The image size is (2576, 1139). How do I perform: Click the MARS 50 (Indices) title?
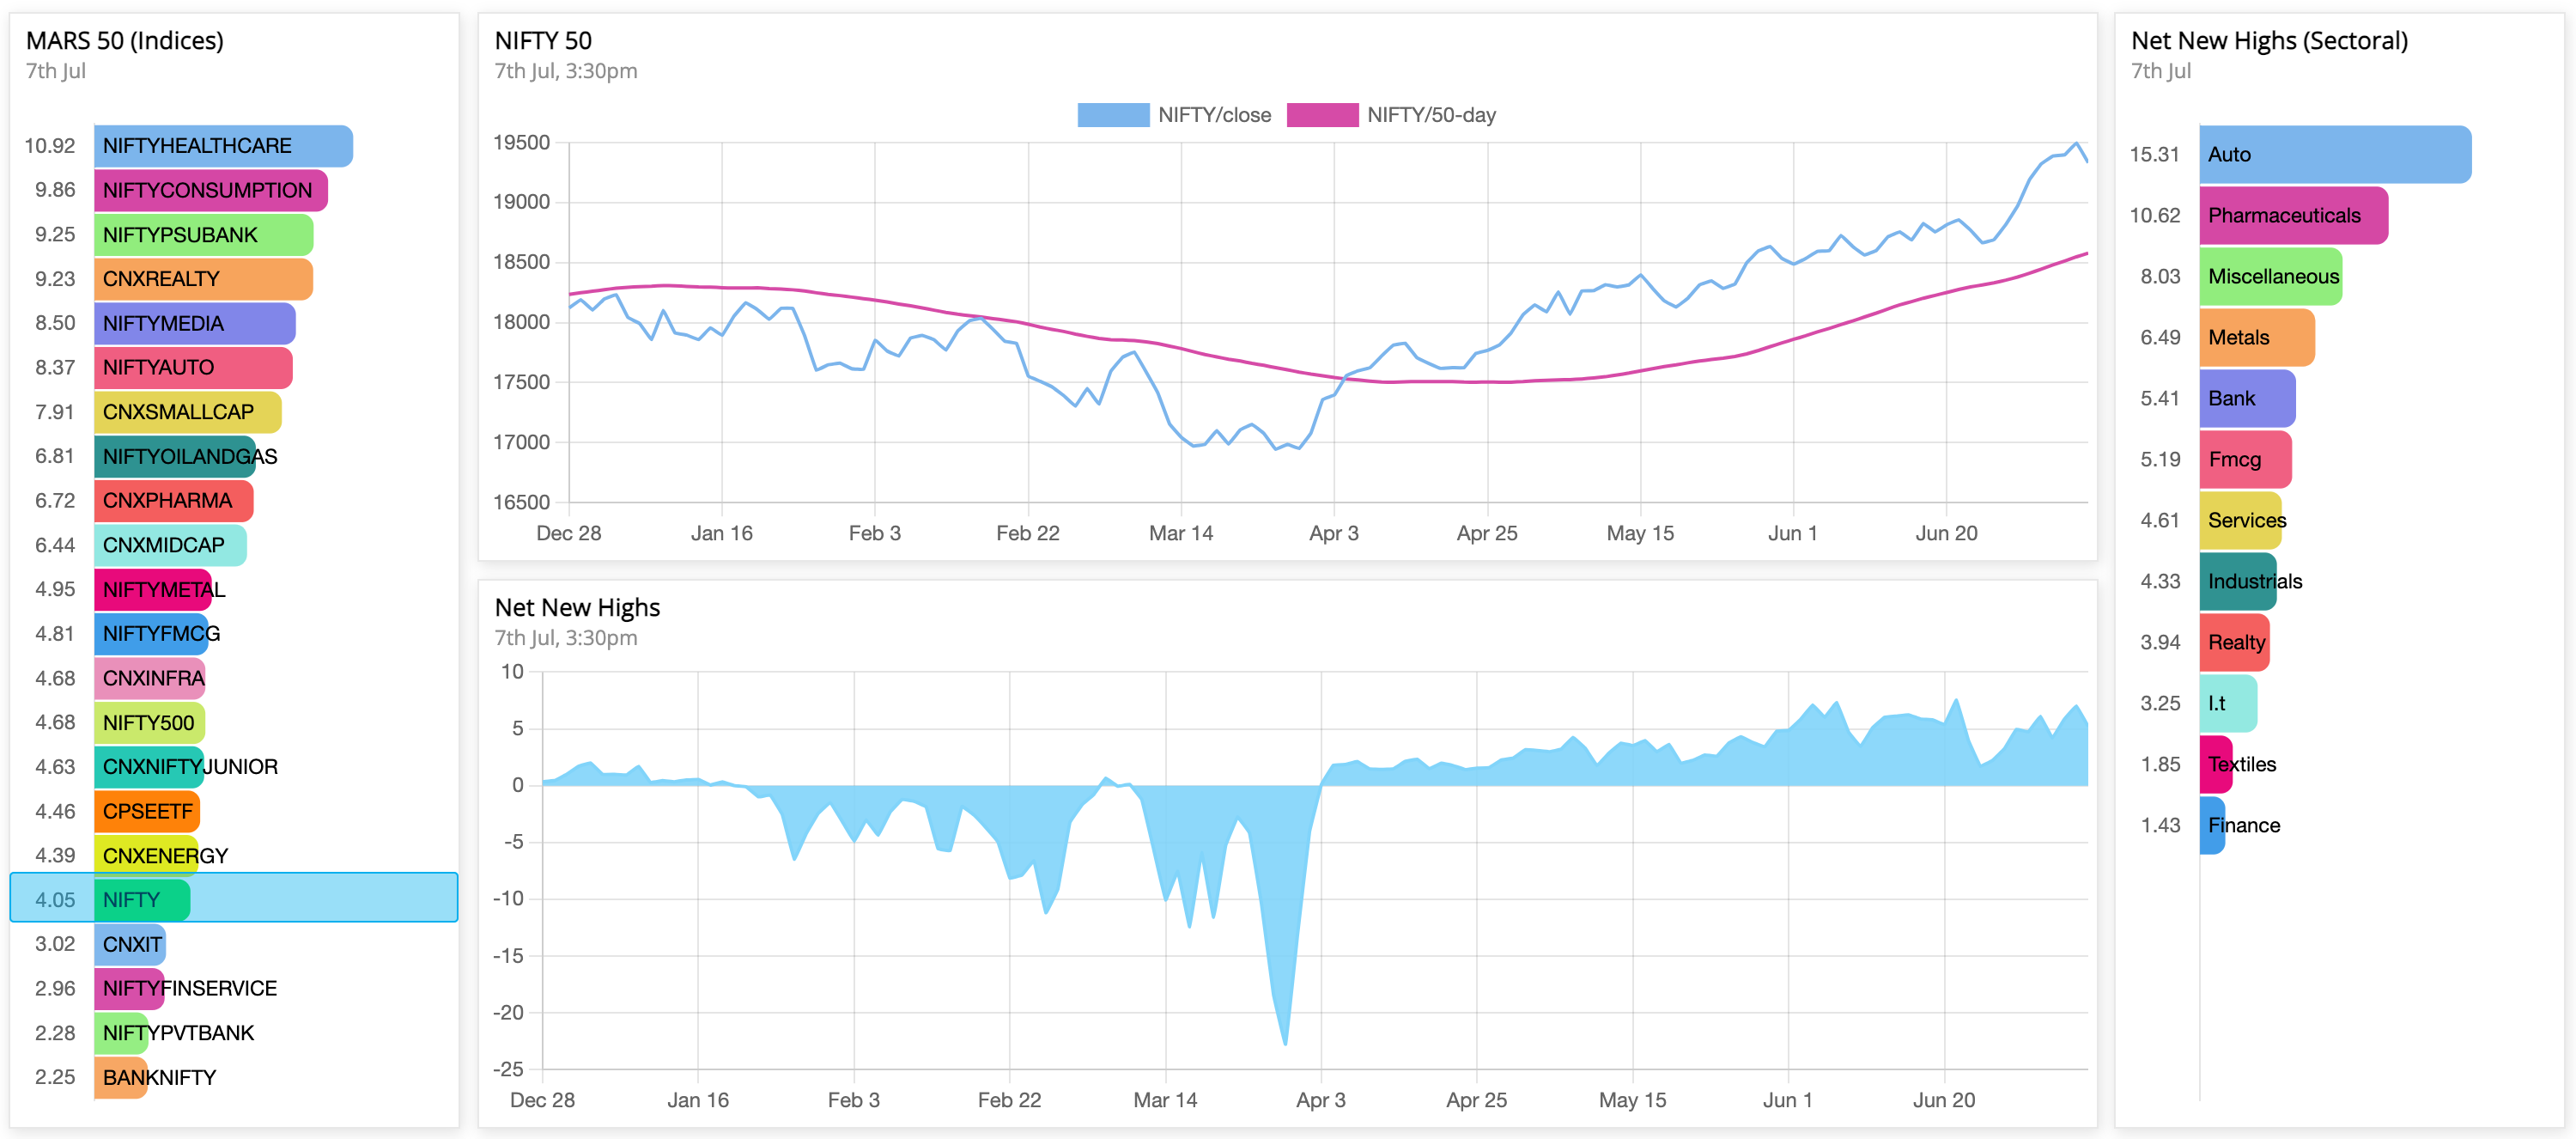point(124,41)
